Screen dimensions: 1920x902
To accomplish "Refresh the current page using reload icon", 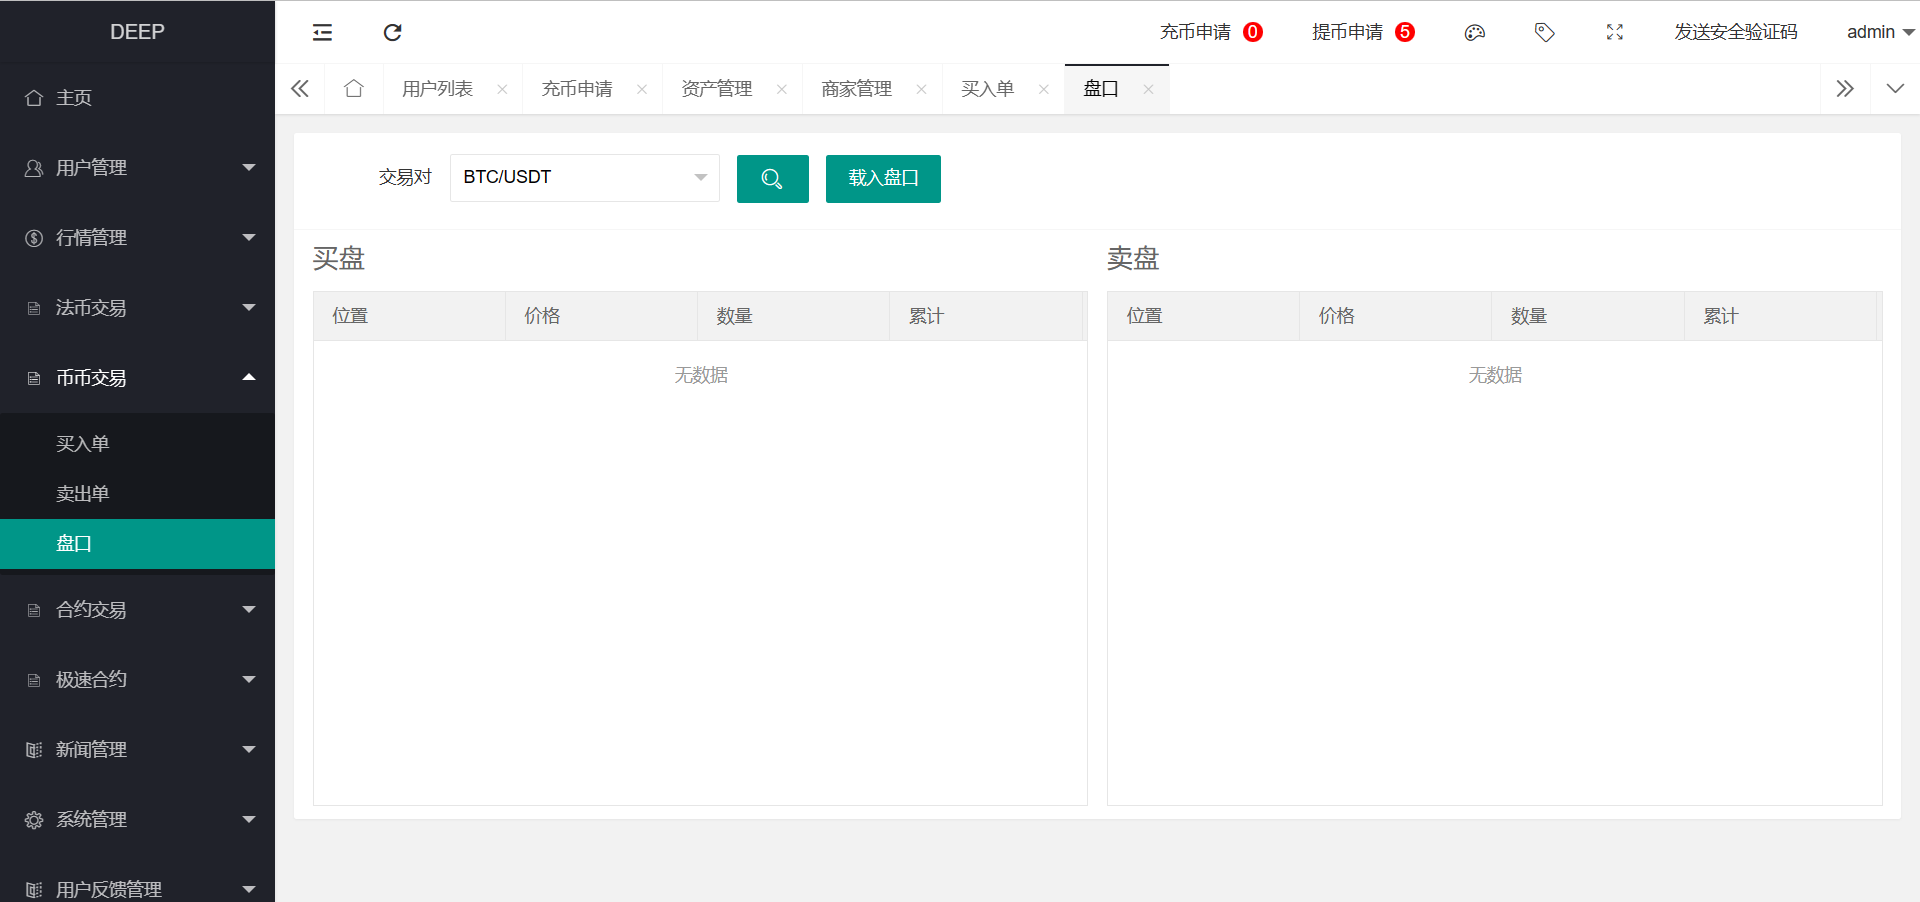I will 392,32.
